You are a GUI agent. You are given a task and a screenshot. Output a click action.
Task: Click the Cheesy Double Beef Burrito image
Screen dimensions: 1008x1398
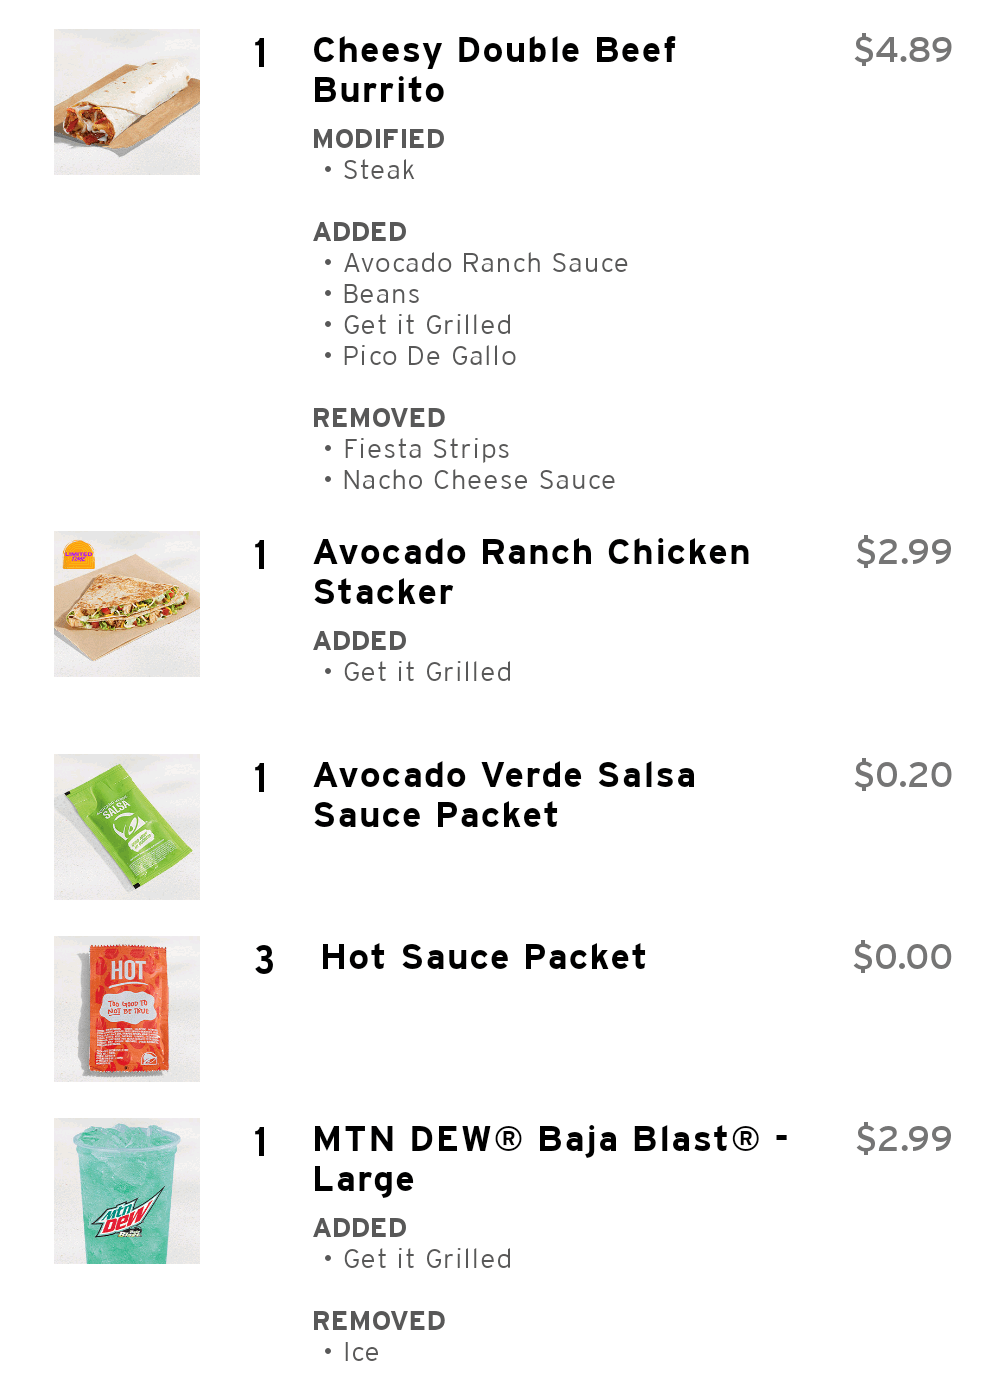click(x=127, y=102)
